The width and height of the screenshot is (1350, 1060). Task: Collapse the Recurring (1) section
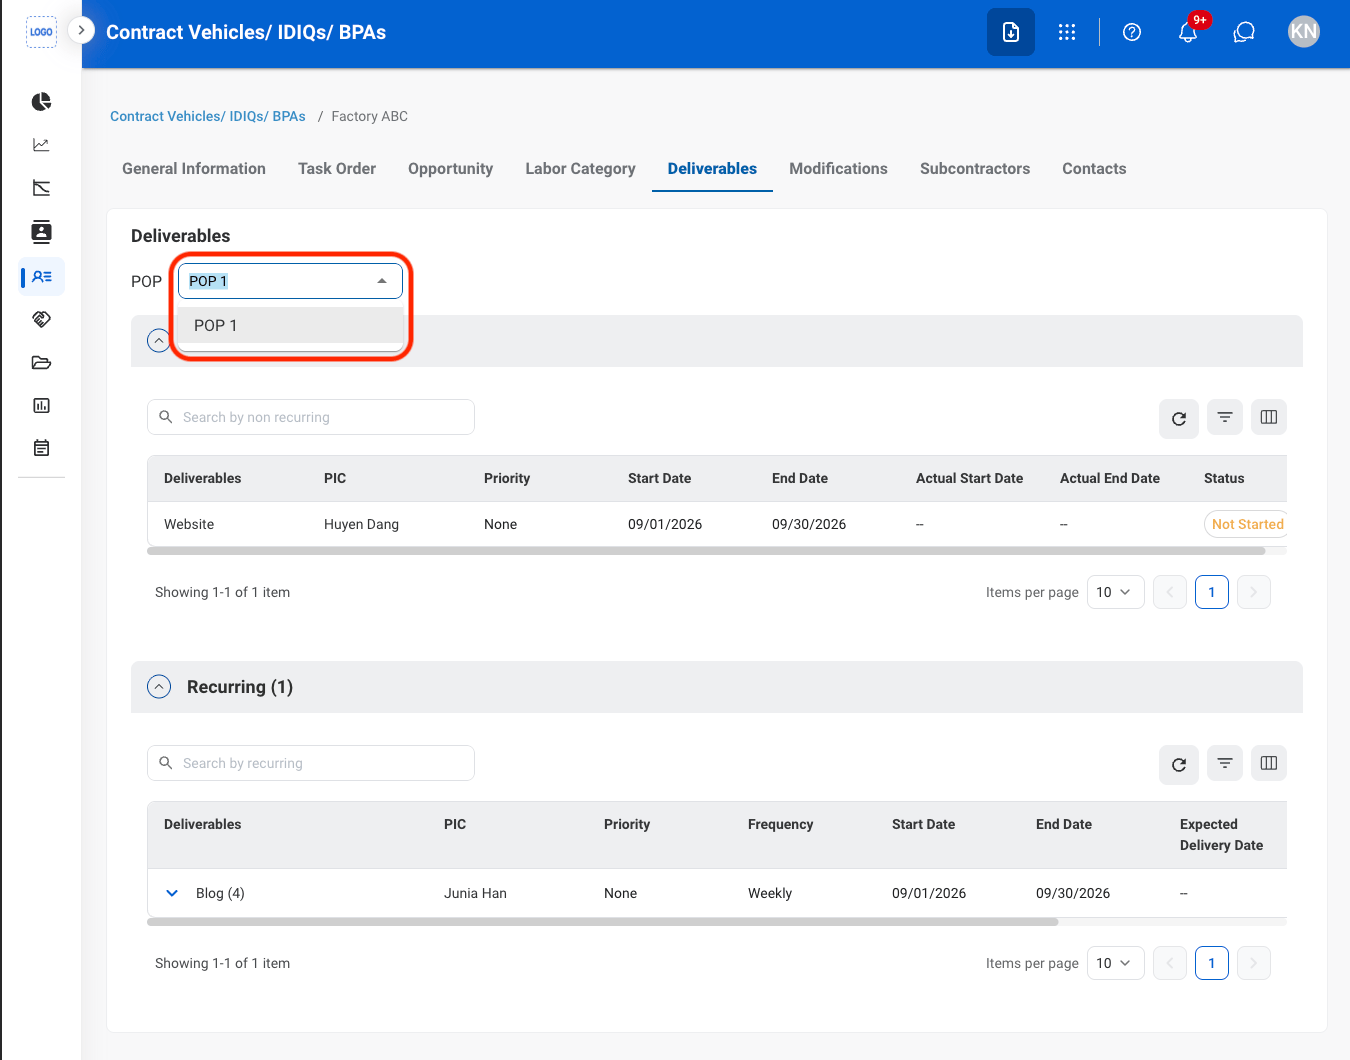click(159, 687)
